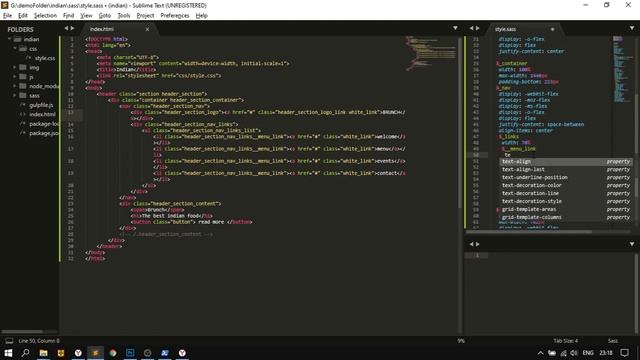Open Chrome from the taskbar
Screen dimensions: 640x360
click(x=113, y=353)
